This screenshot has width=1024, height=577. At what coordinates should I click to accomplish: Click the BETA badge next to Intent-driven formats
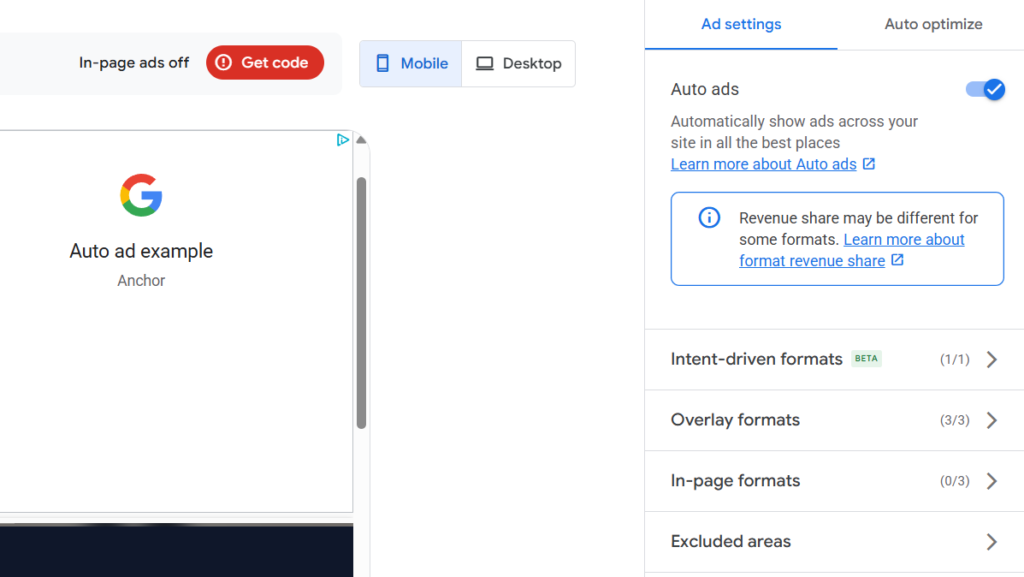tap(867, 358)
